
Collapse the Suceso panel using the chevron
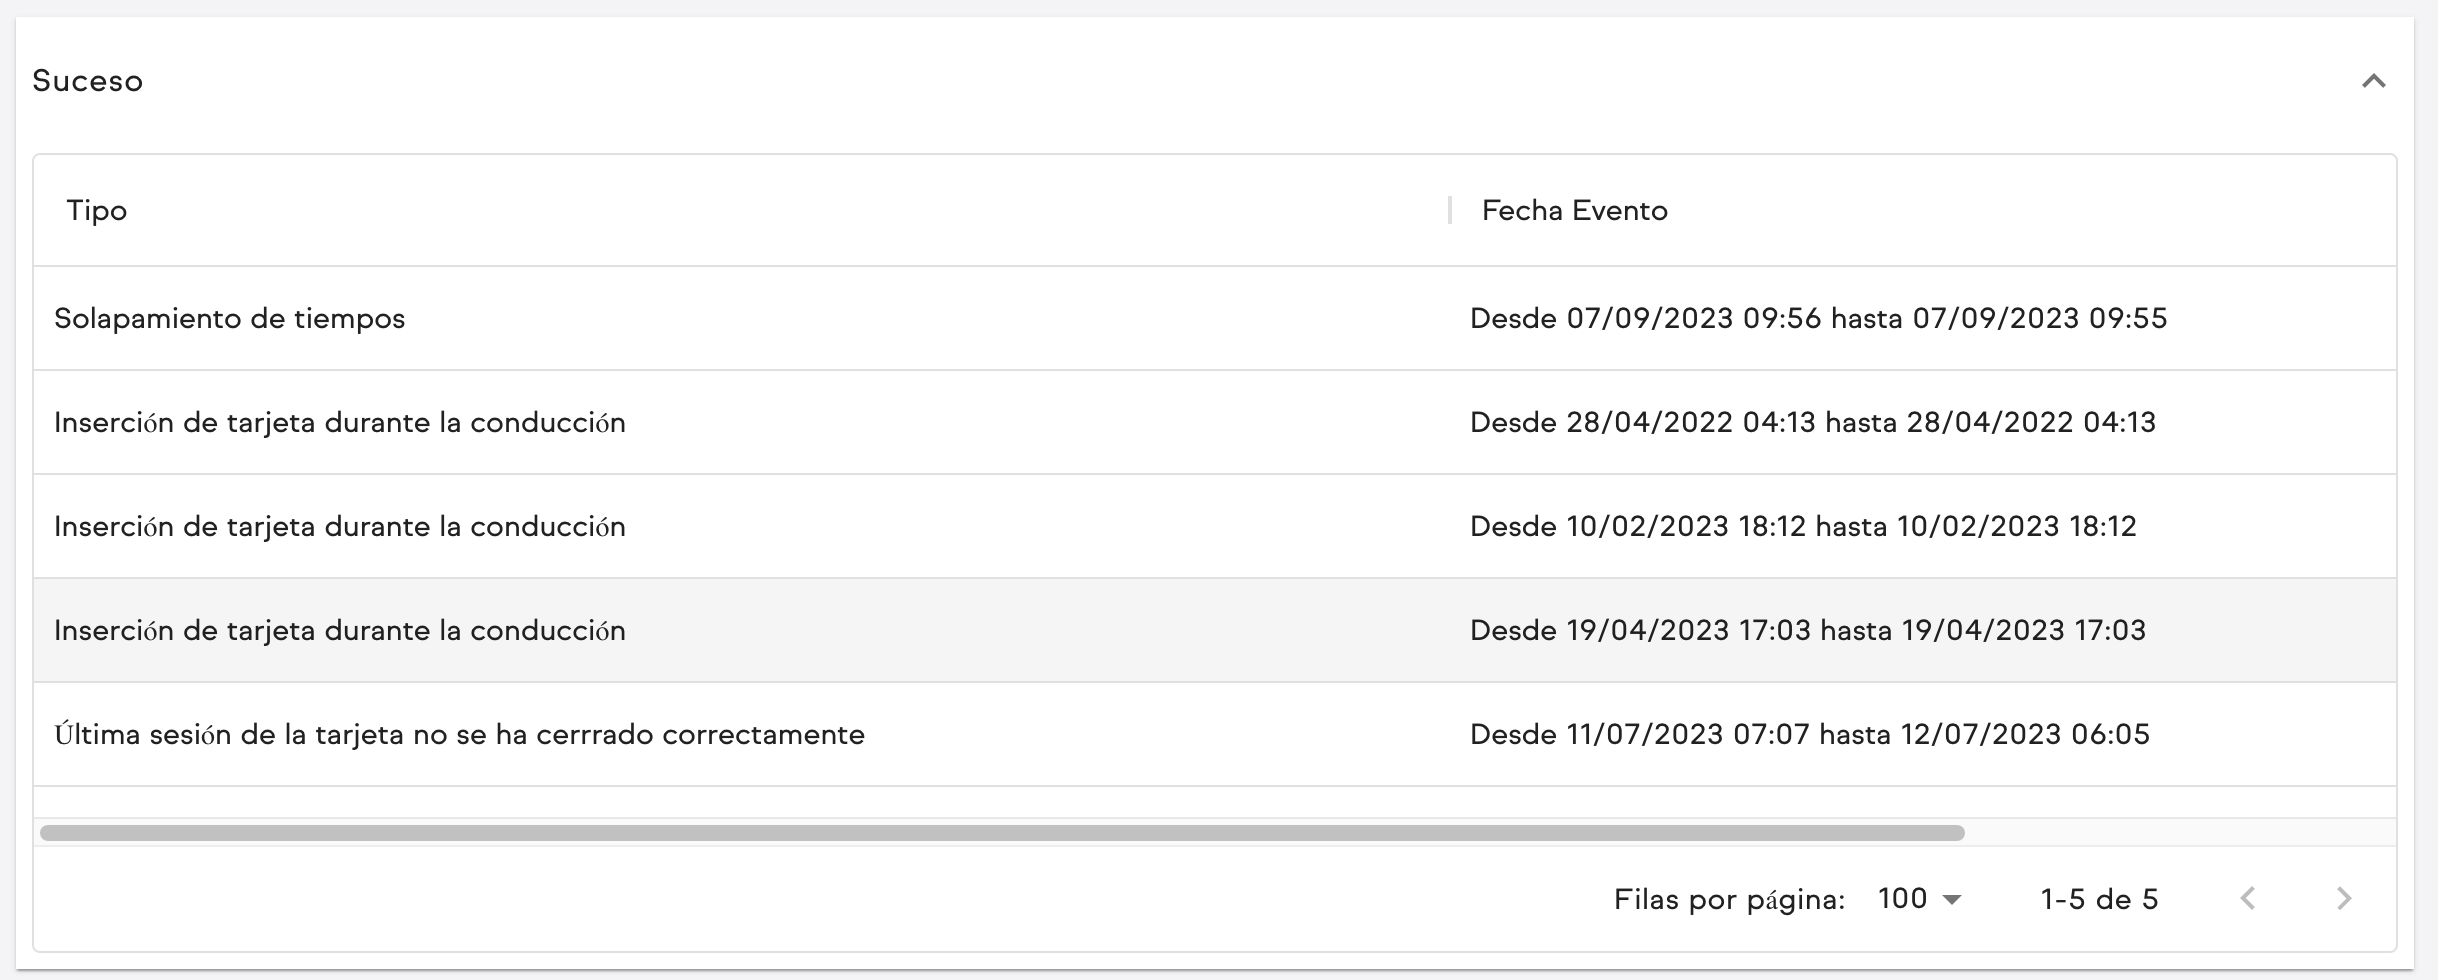click(2375, 81)
